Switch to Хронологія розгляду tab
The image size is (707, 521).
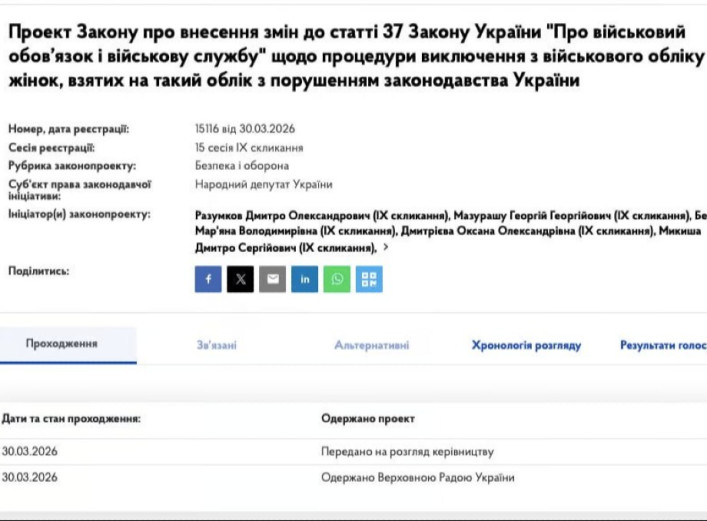coord(526,345)
